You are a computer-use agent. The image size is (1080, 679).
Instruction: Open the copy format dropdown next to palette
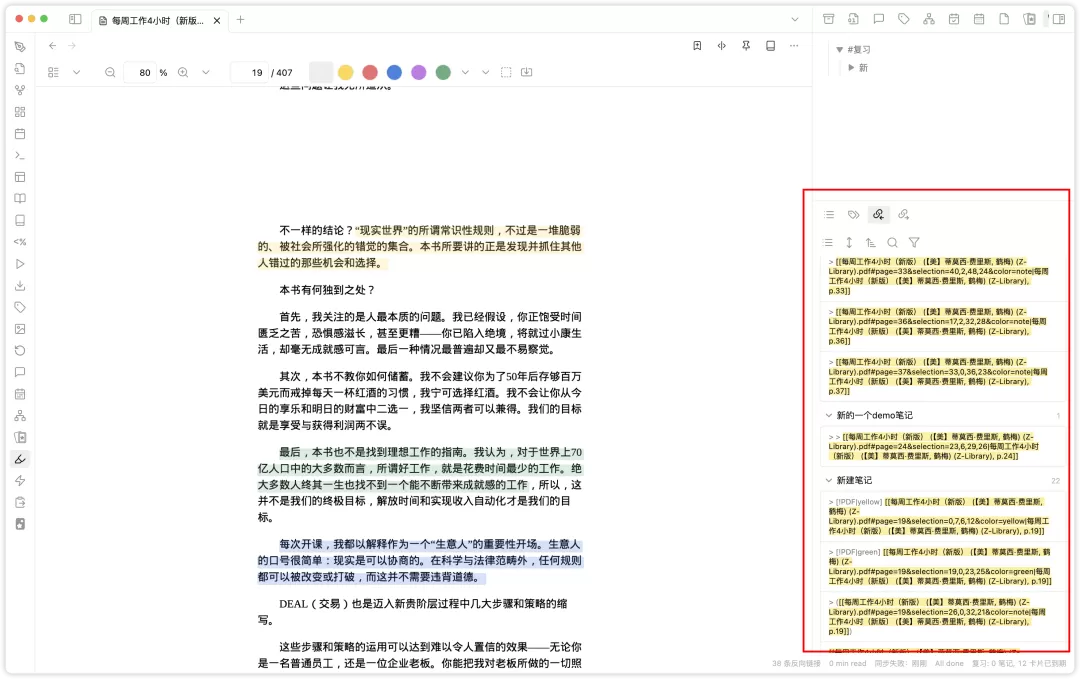click(x=486, y=72)
